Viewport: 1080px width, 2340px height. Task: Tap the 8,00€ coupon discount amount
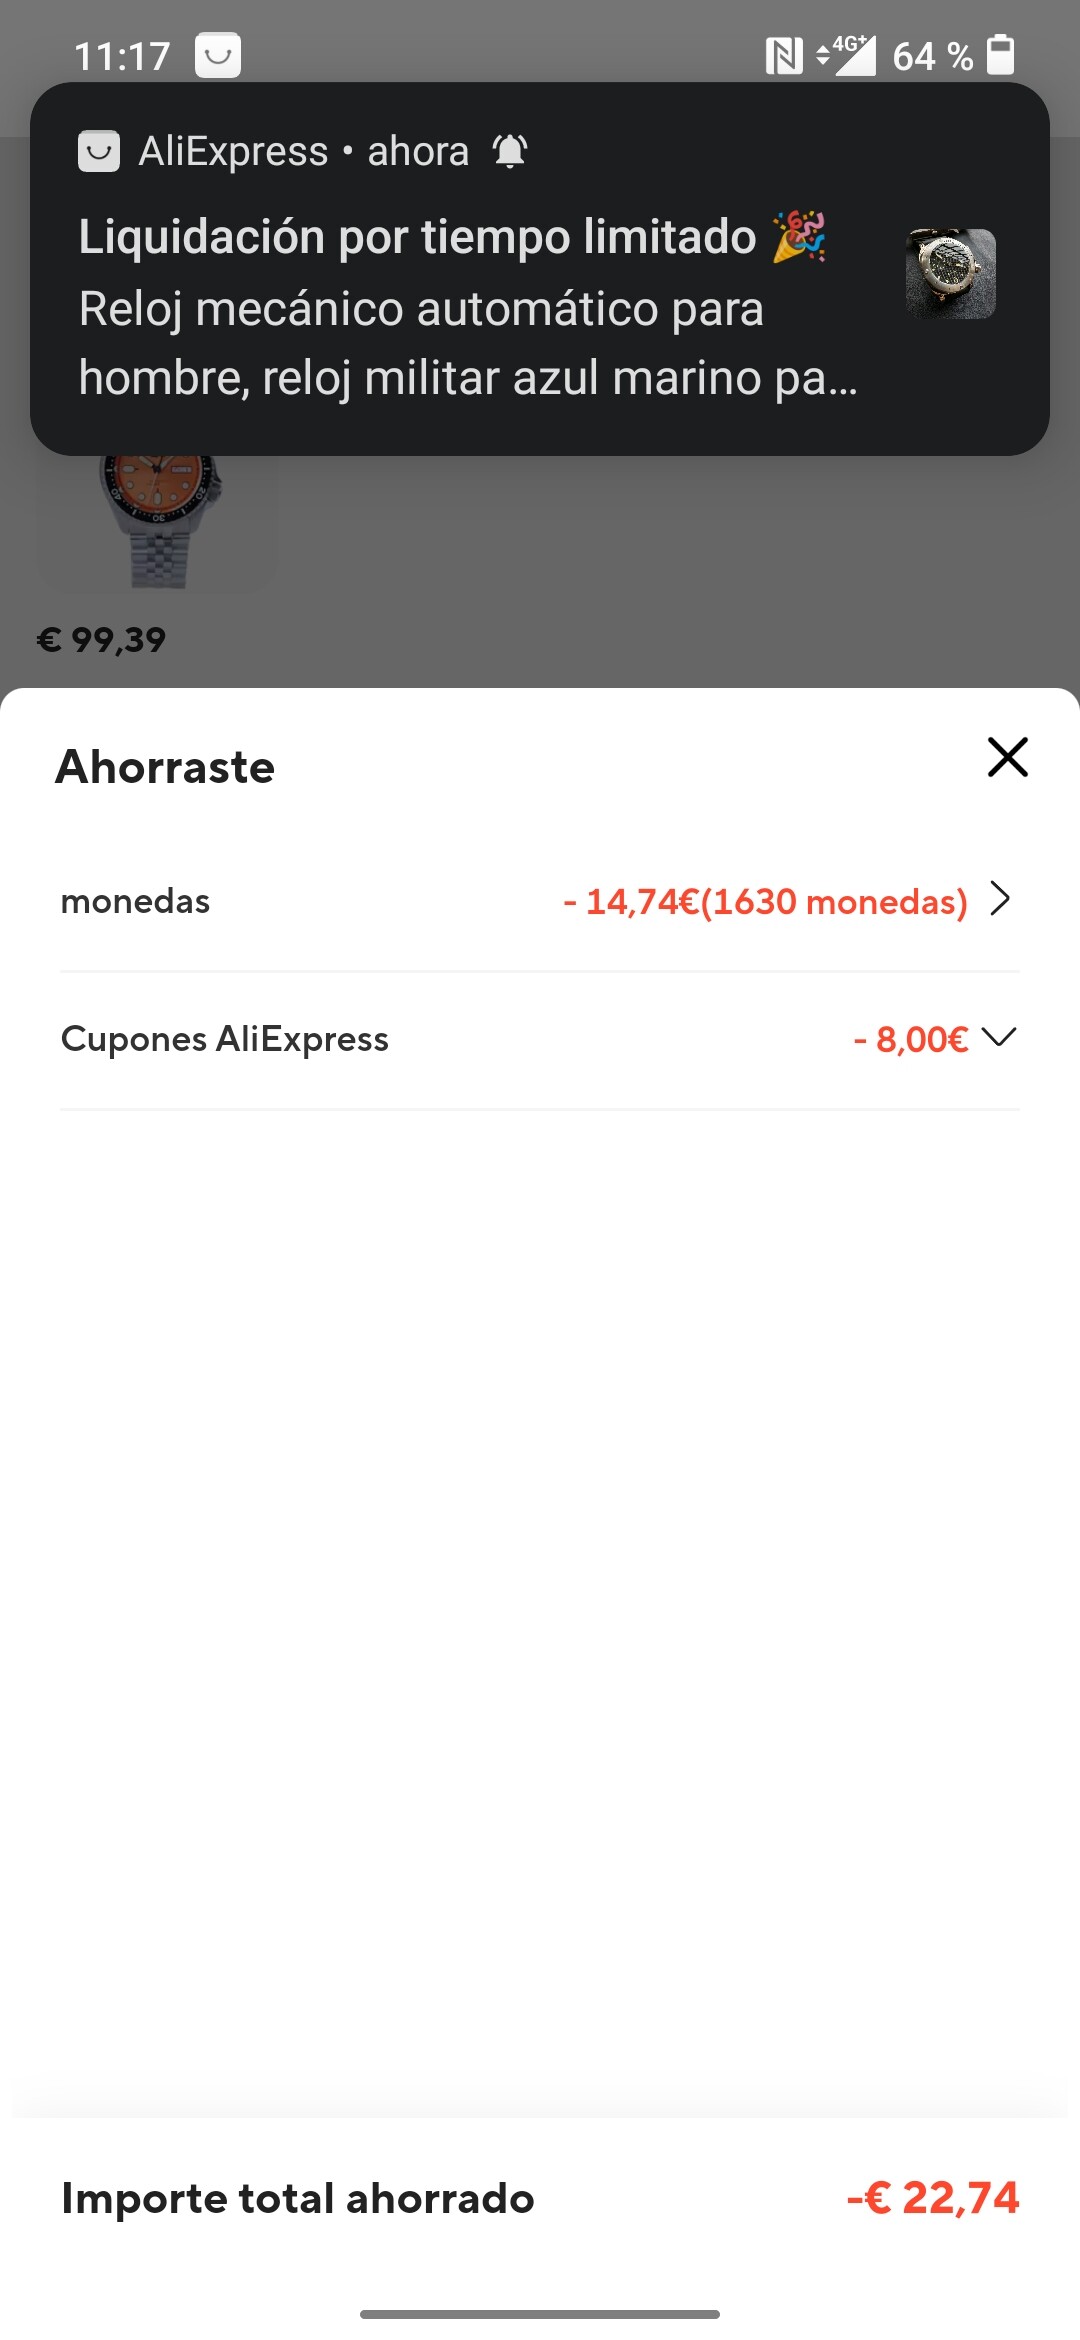tap(911, 1039)
